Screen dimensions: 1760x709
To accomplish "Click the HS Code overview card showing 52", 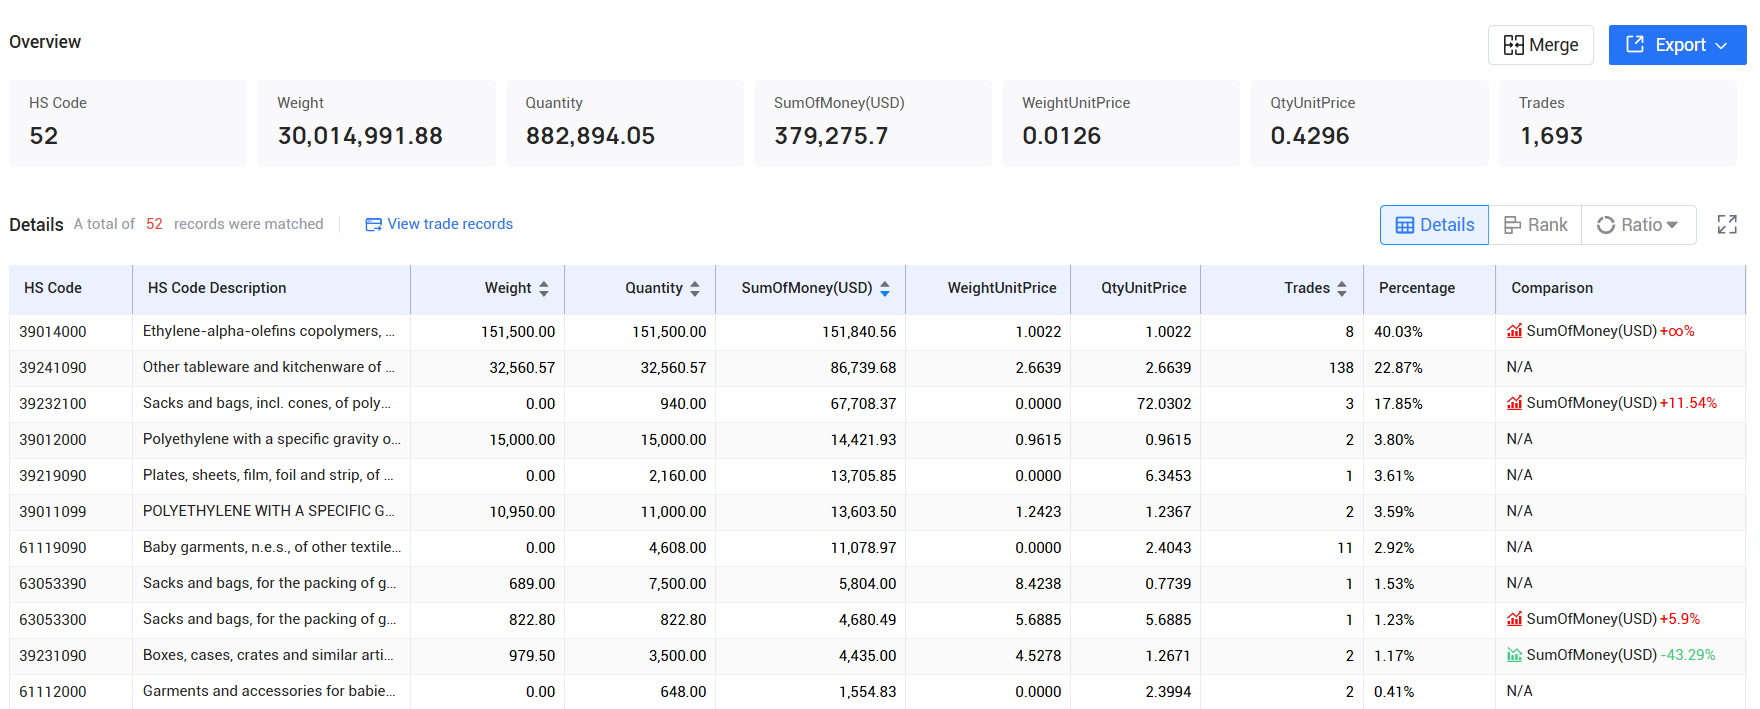I will pyautogui.click(x=128, y=123).
